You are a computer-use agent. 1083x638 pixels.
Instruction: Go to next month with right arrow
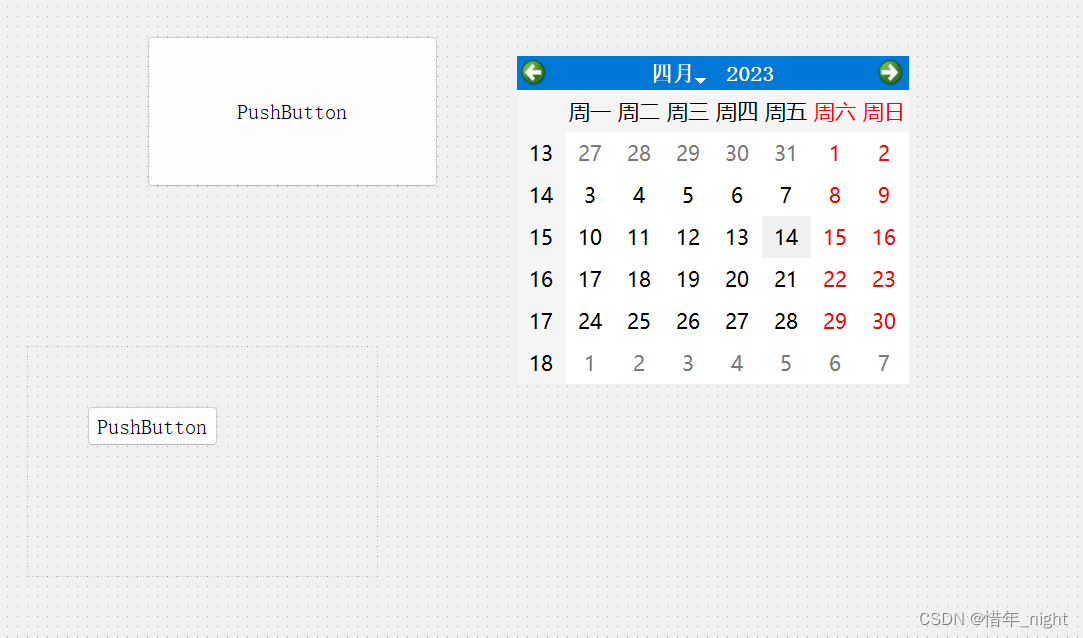(x=890, y=72)
